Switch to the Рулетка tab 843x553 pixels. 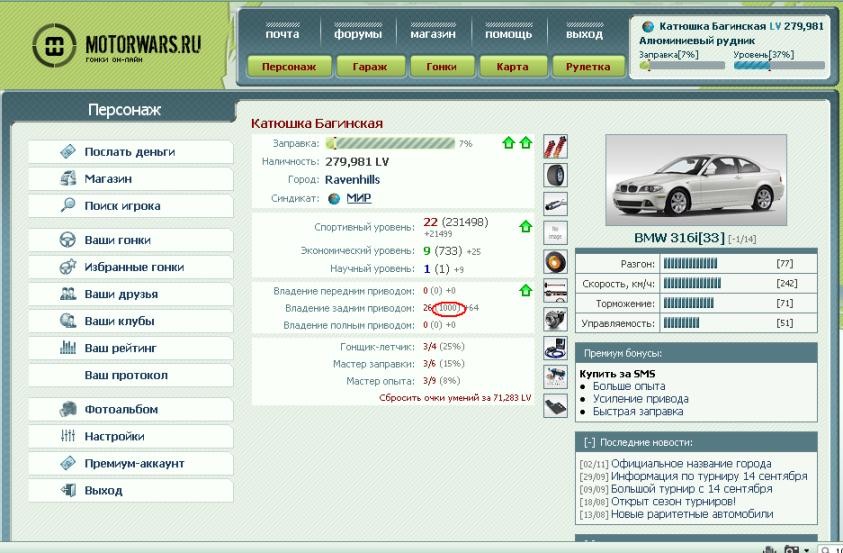pos(588,67)
